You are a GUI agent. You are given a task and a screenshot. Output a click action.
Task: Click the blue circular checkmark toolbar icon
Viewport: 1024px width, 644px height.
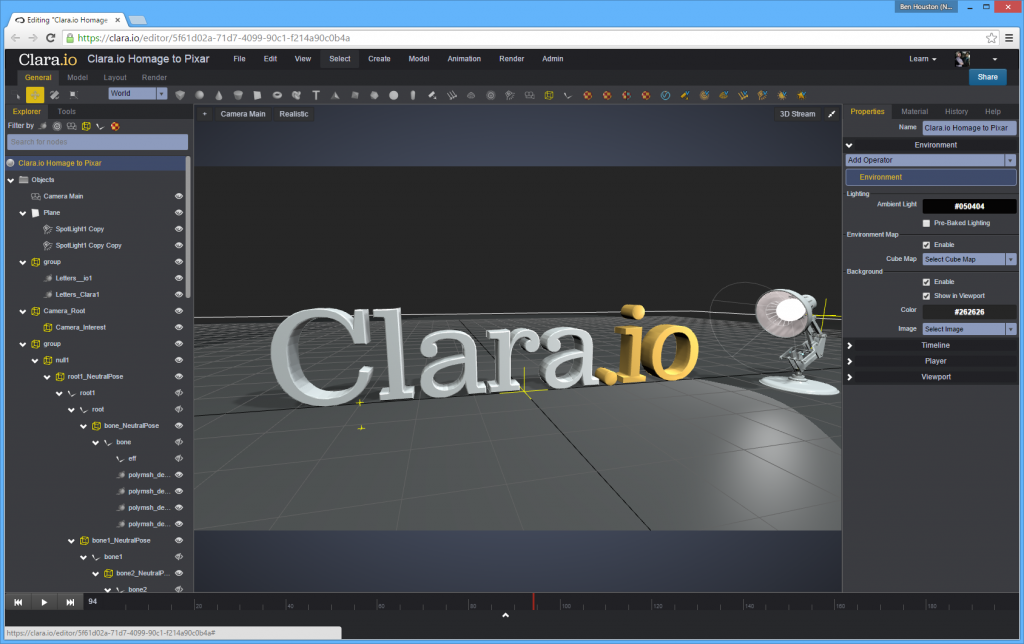click(x=665, y=95)
